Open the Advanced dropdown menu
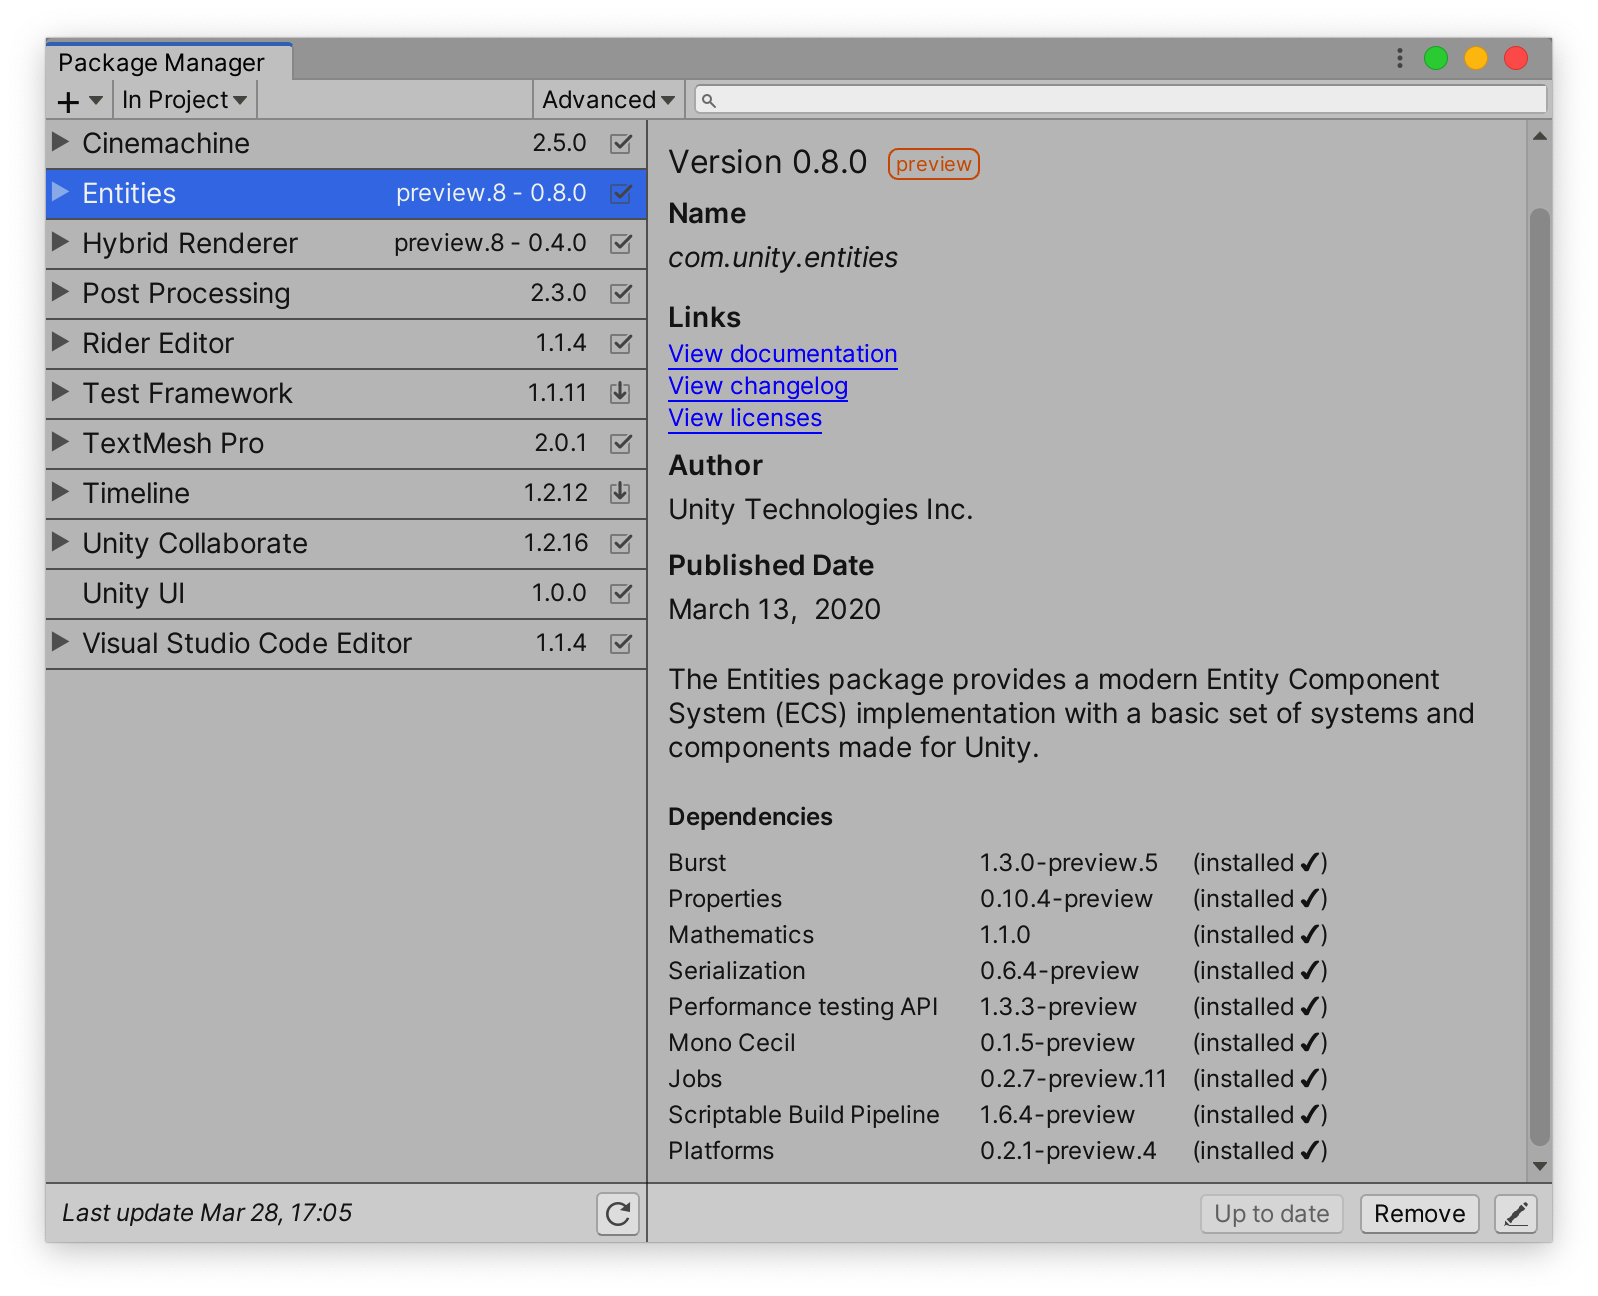Image resolution: width=1598 pixels, height=1296 pixels. point(608,100)
